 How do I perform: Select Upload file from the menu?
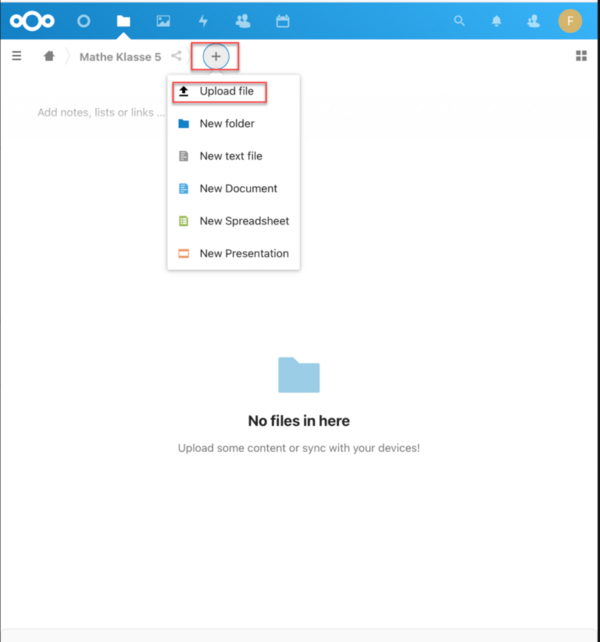tap(233, 91)
